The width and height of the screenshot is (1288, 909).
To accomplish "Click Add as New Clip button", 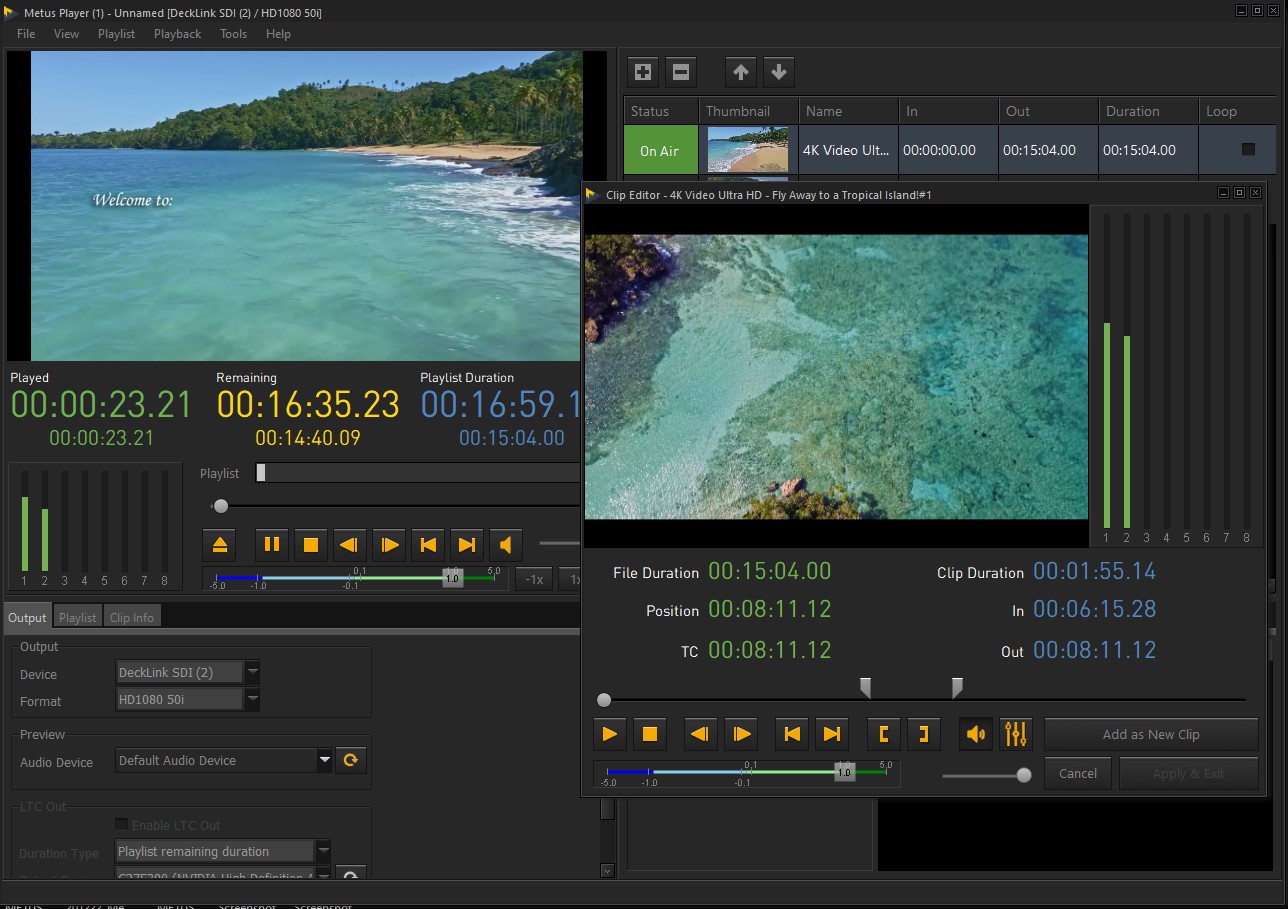I will click(1151, 734).
